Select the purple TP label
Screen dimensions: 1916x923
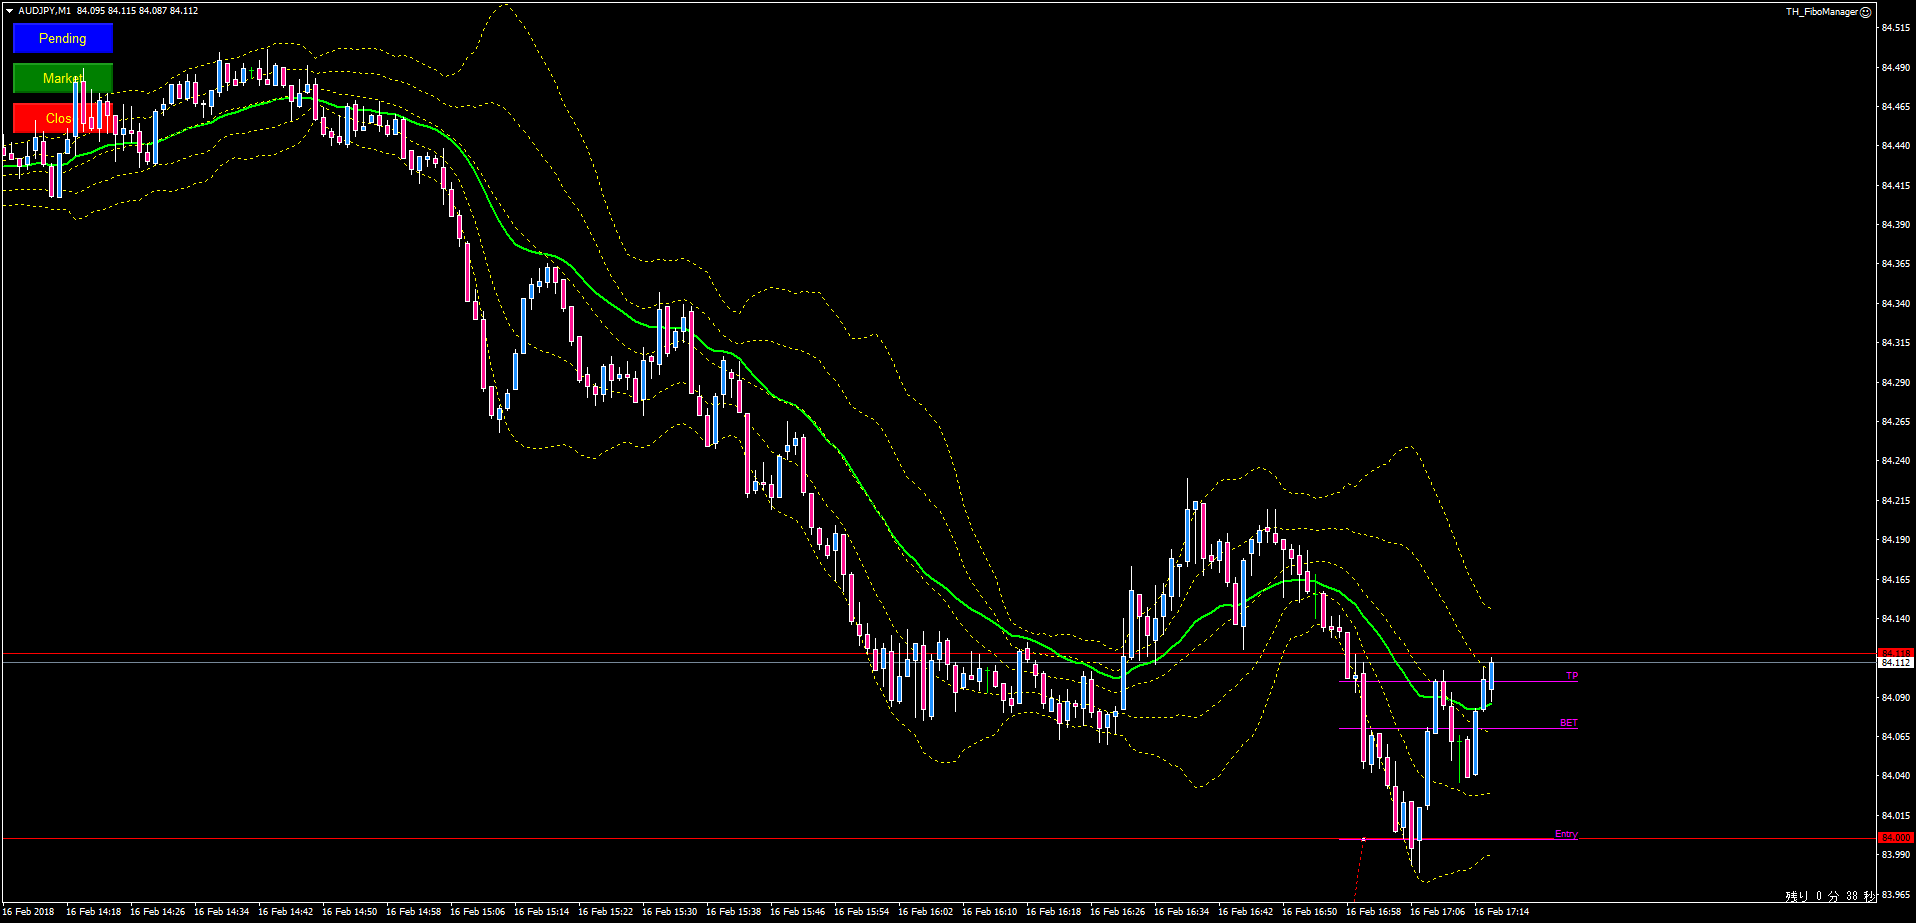(1571, 676)
